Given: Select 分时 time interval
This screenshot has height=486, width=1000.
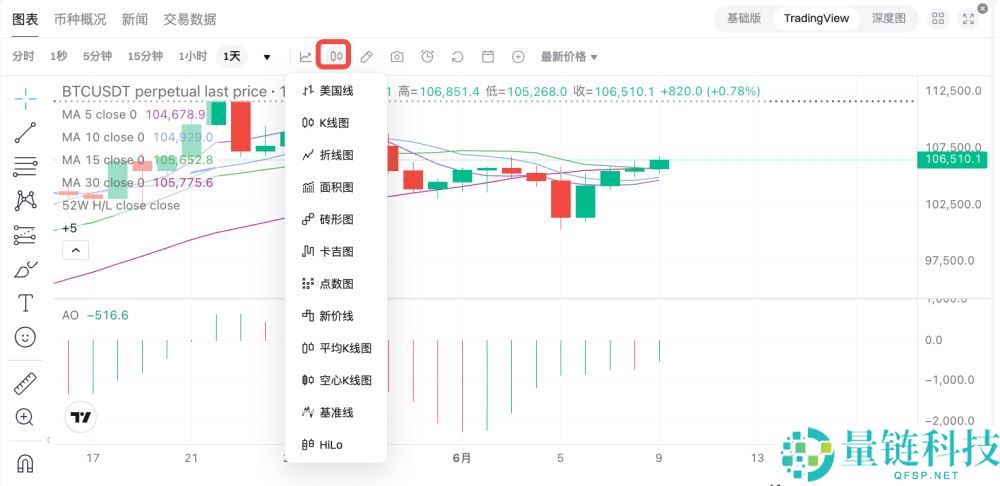Looking at the screenshot, I should [23, 56].
